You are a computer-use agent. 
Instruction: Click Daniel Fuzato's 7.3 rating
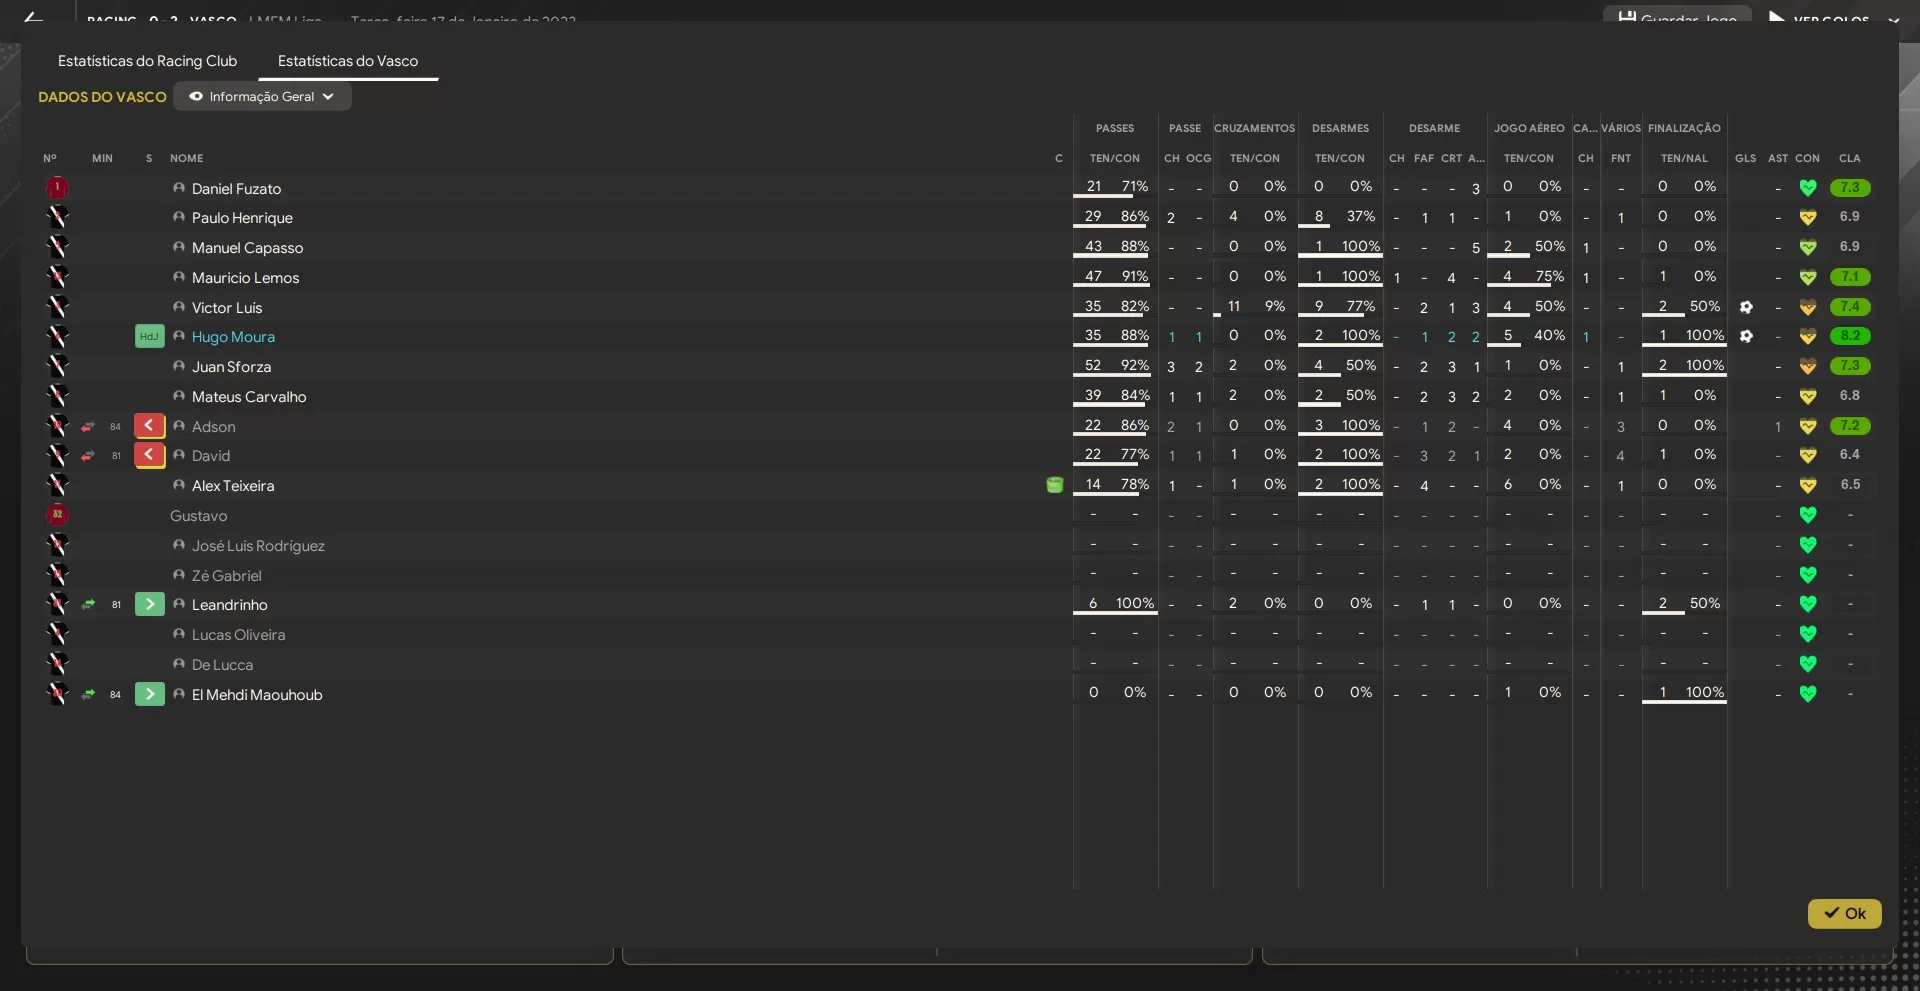(x=1850, y=187)
